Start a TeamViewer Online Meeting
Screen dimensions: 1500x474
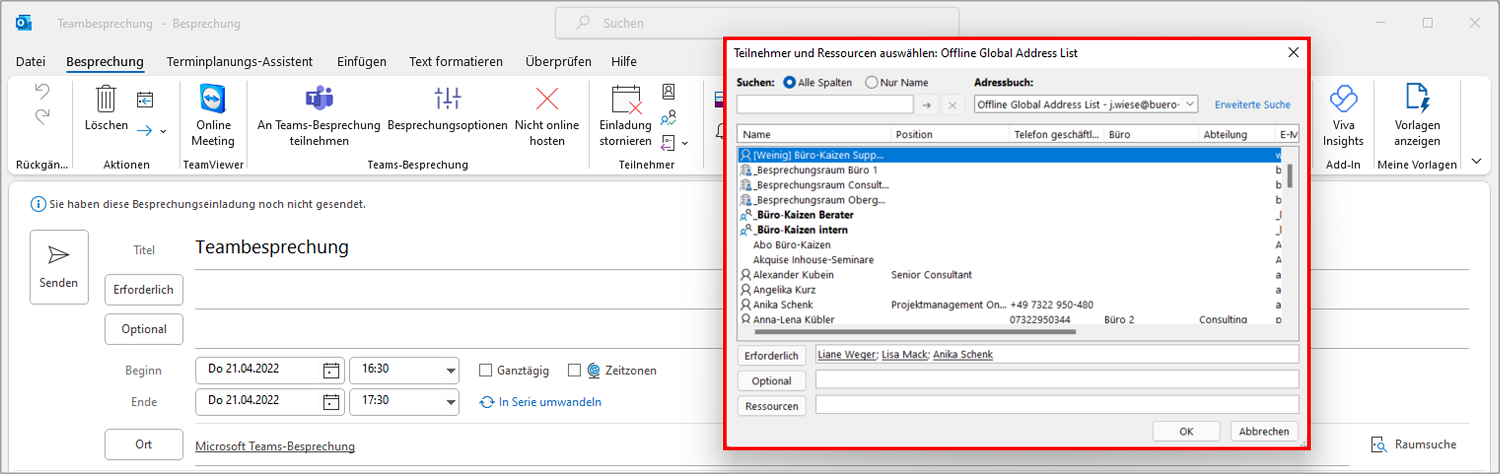213,116
